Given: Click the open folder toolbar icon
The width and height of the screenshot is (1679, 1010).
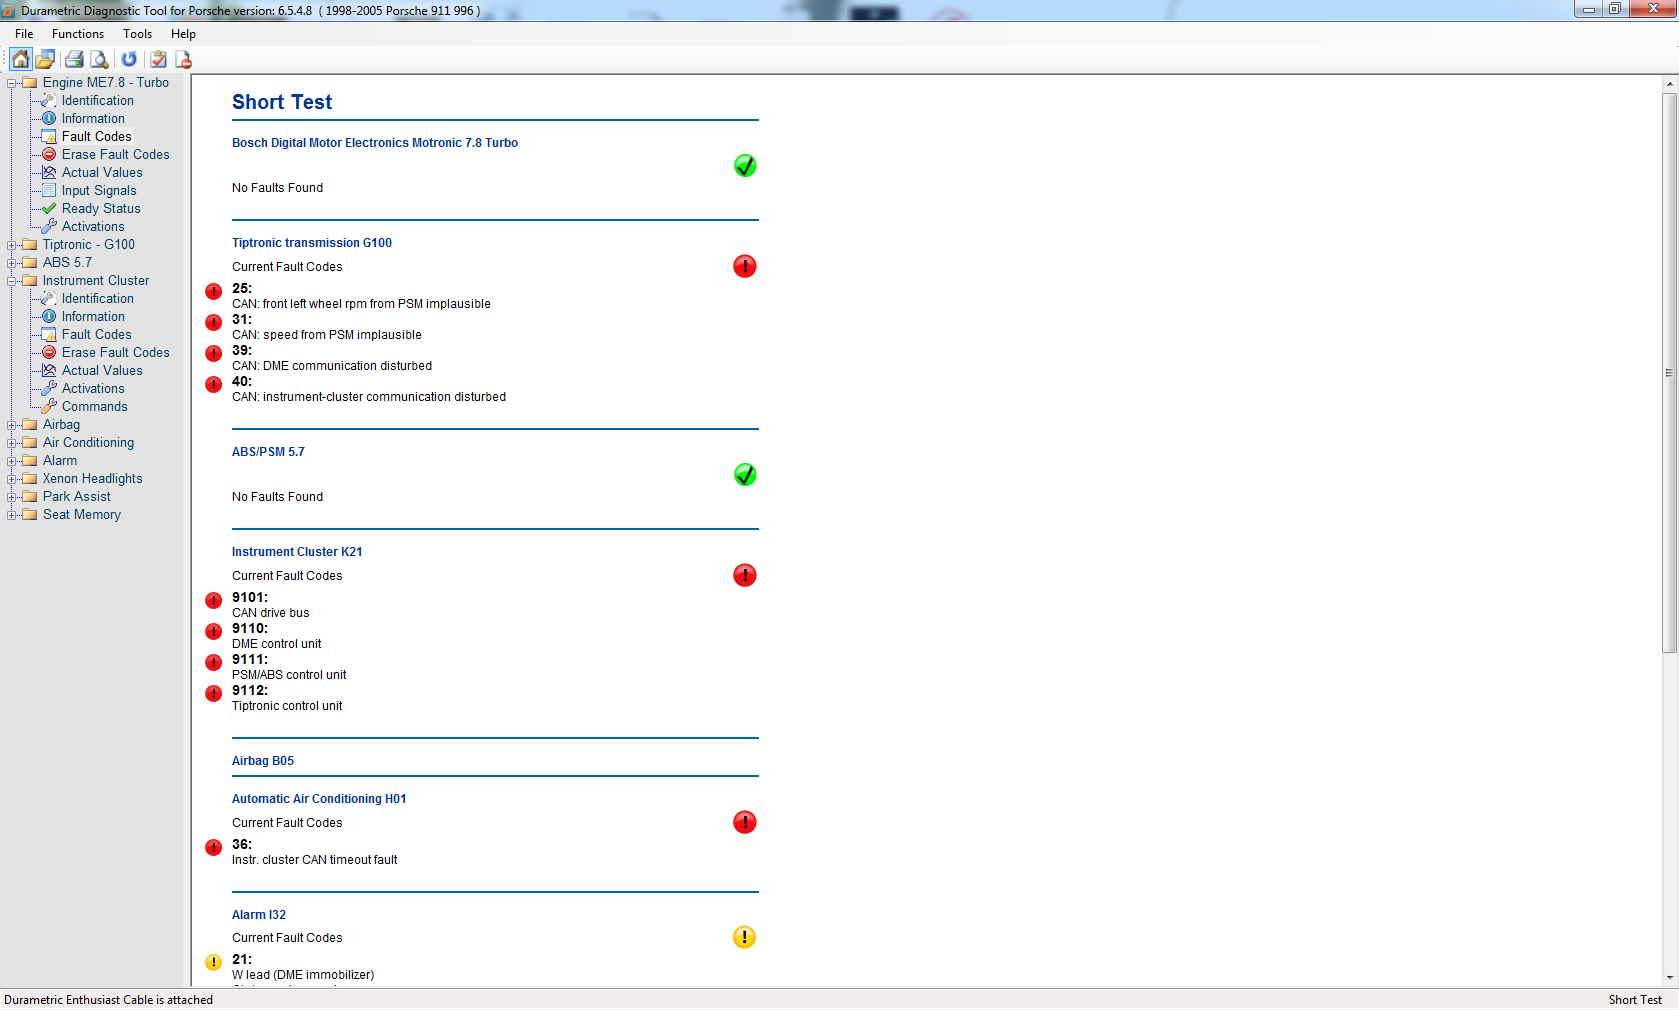Looking at the screenshot, I should click(45, 59).
